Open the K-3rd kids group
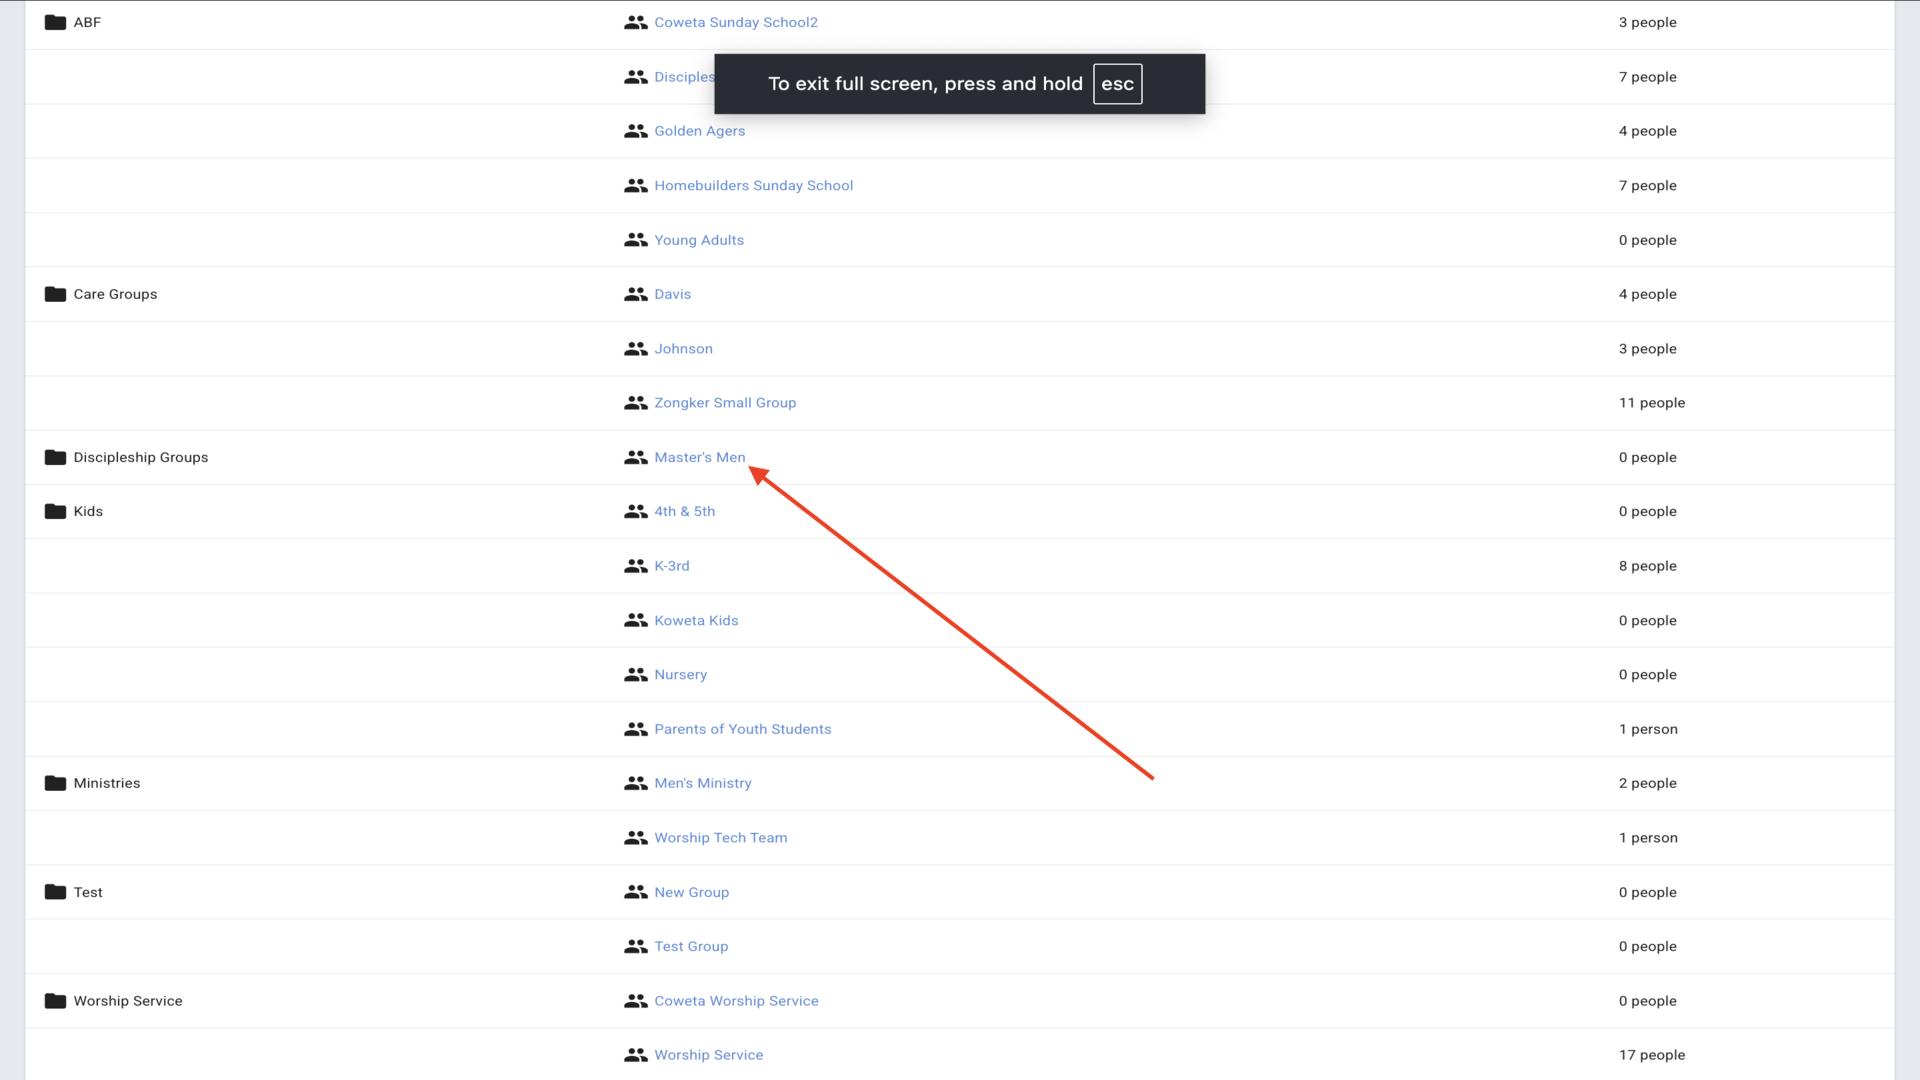The width and height of the screenshot is (1920, 1080). [671, 566]
